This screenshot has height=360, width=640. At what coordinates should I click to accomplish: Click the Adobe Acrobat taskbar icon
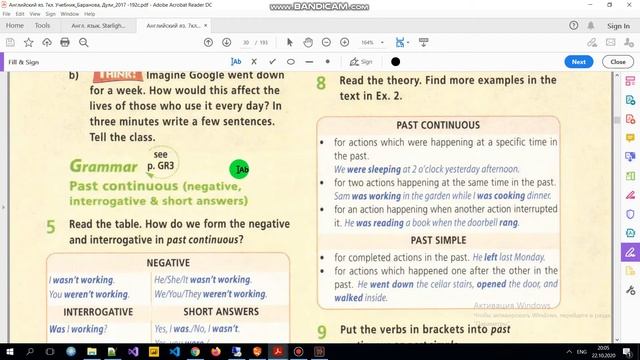(x=278, y=351)
